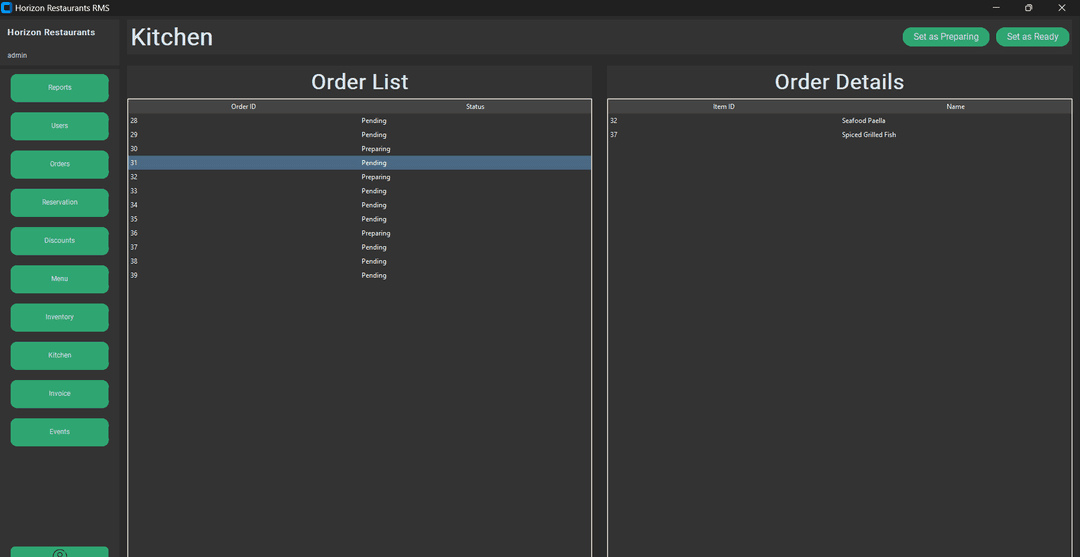Viewport: 1080px width, 557px height.
Task: Select the Seafood Paella item row
Action: tap(840, 120)
